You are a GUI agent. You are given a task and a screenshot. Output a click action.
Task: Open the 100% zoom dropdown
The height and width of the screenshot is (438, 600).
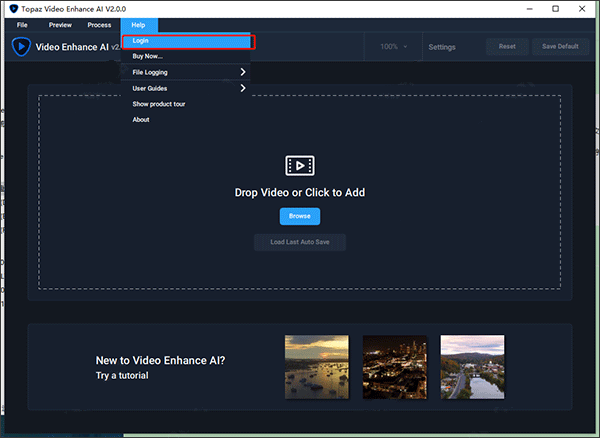[x=393, y=47]
